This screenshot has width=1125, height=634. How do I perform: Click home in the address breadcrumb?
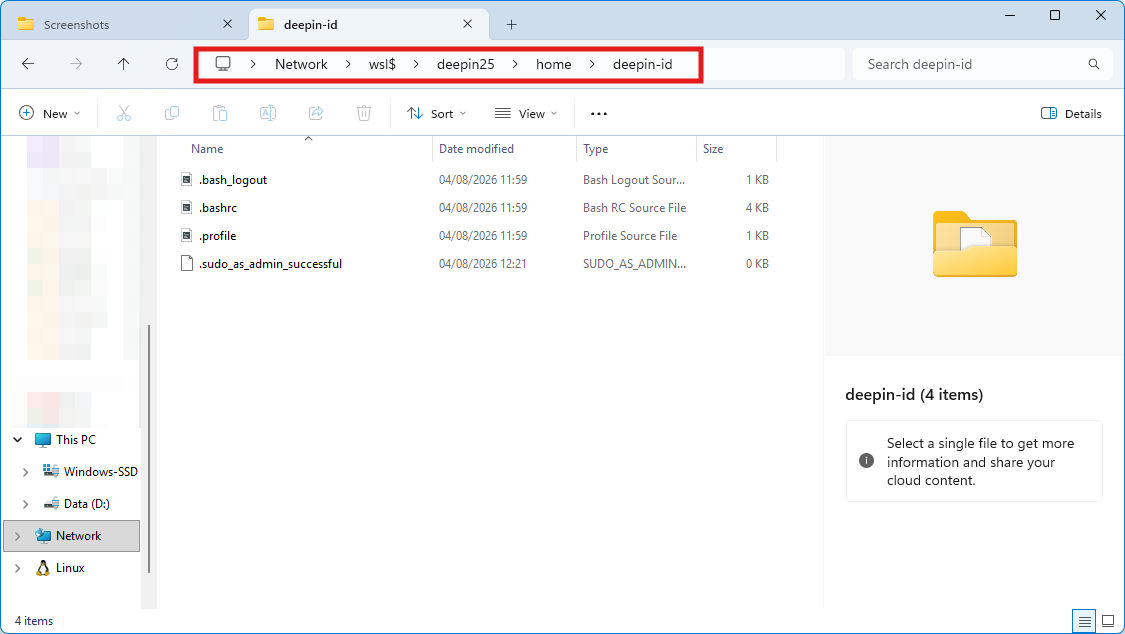click(554, 64)
